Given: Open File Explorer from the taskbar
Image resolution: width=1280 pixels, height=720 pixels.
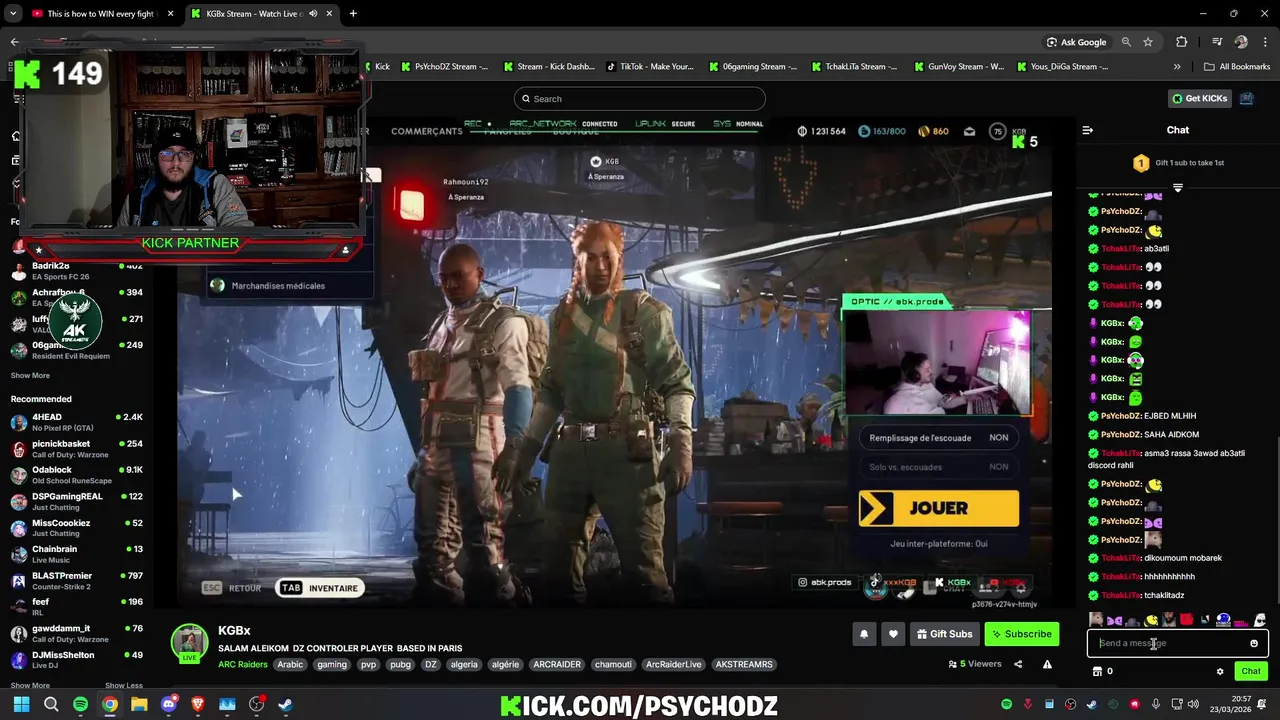Looking at the screenshot, I should 139,705.
